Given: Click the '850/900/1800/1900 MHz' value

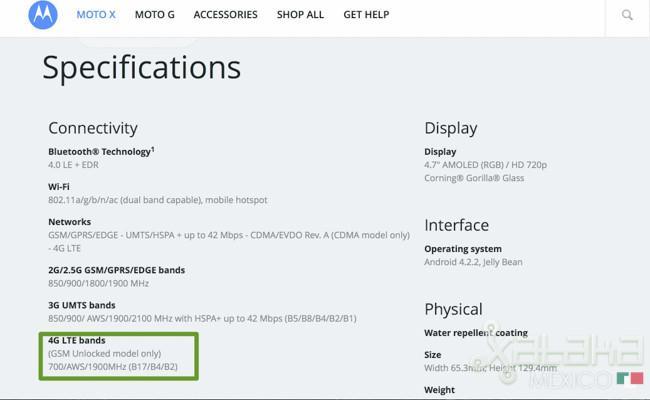Looking at the screenshot, I should point(98,284).
